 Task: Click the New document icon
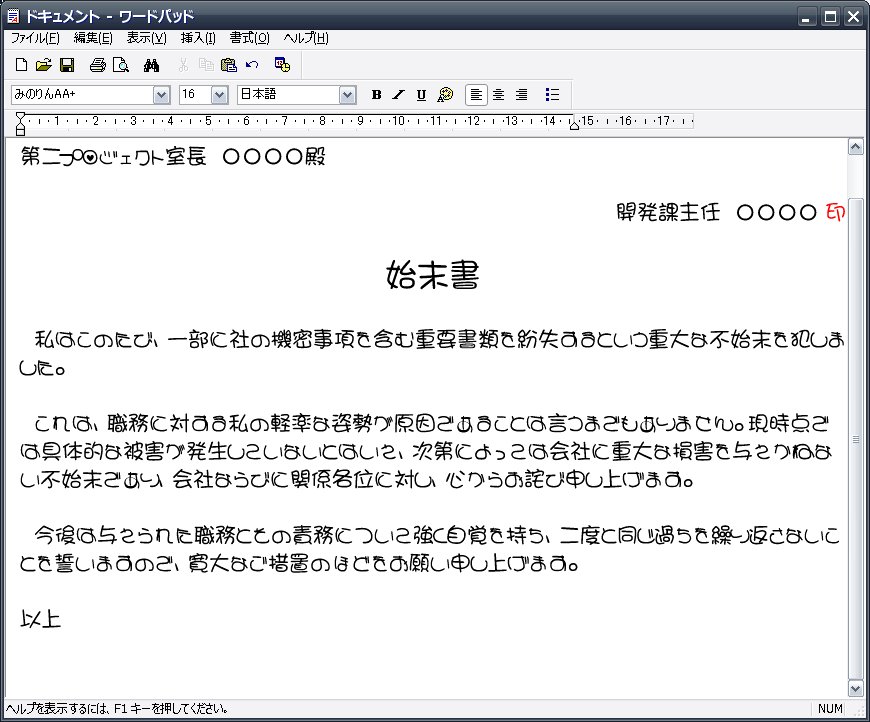coord(21,66)
